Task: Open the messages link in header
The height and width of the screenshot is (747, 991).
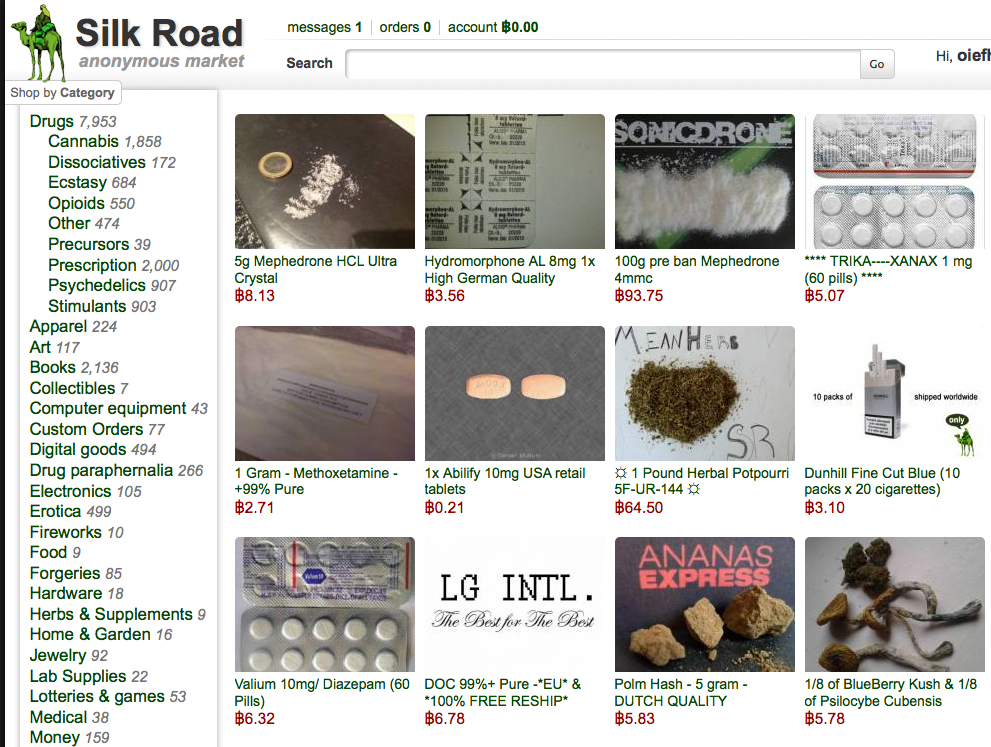Action: [x=324, y=27]
